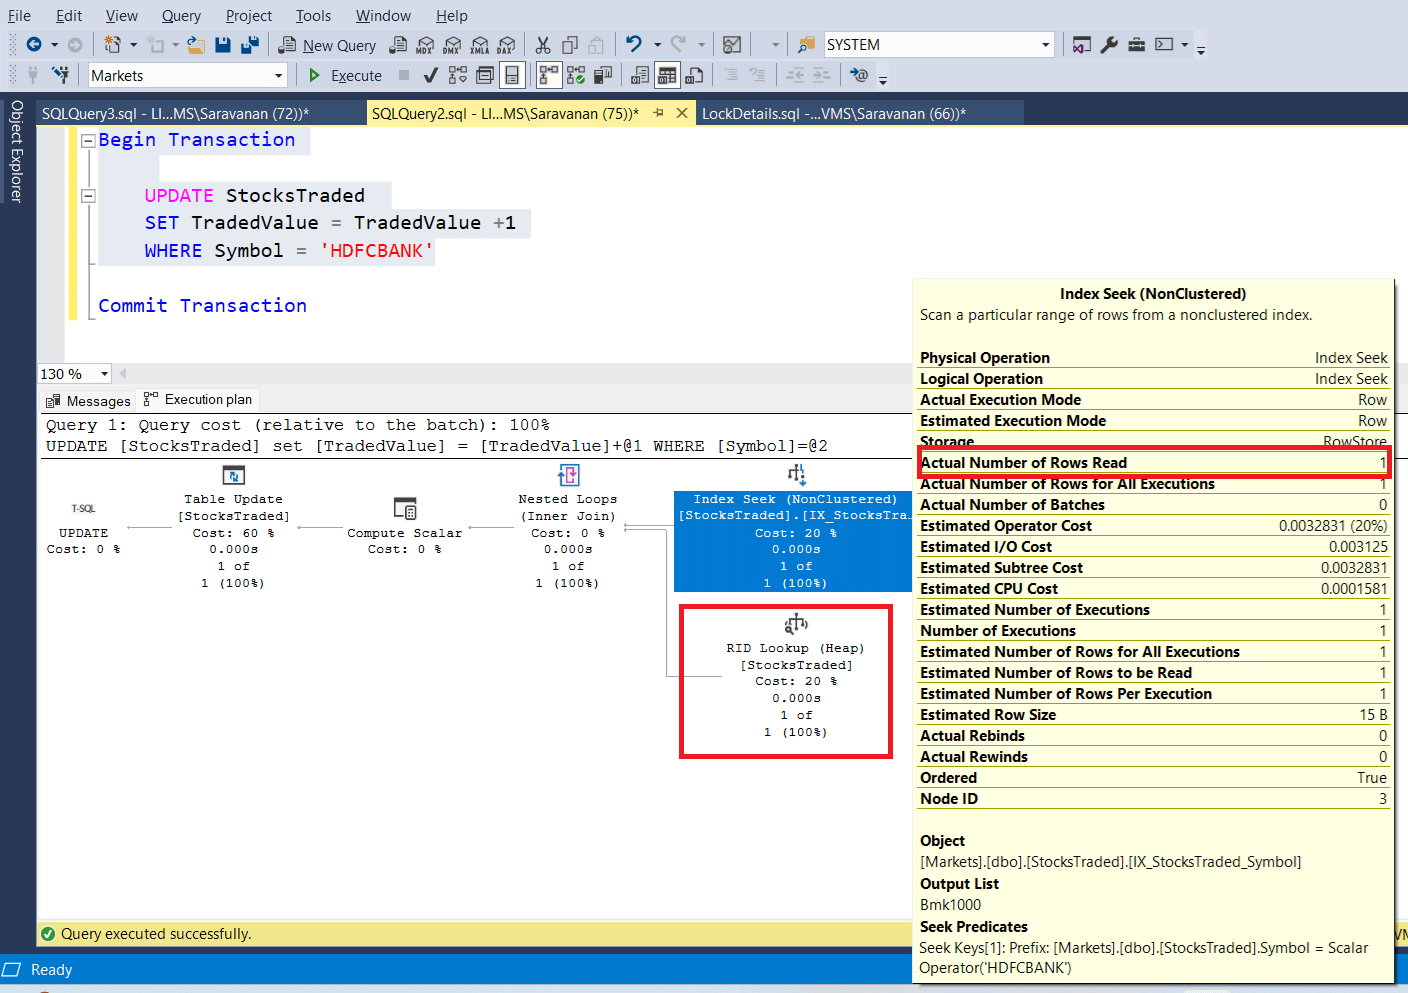Toggle Include Actual Execution Plan
The width and height of the screenshot is (1408, 993).
548,75
